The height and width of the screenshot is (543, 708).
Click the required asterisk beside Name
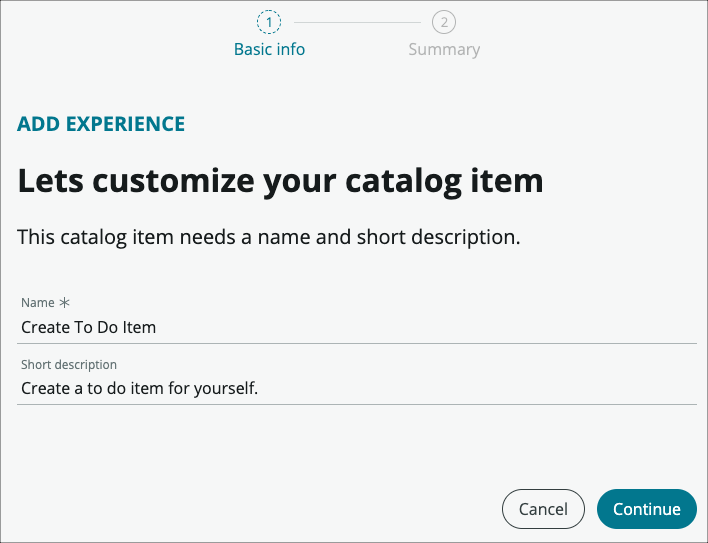click(x=66, y=302)
